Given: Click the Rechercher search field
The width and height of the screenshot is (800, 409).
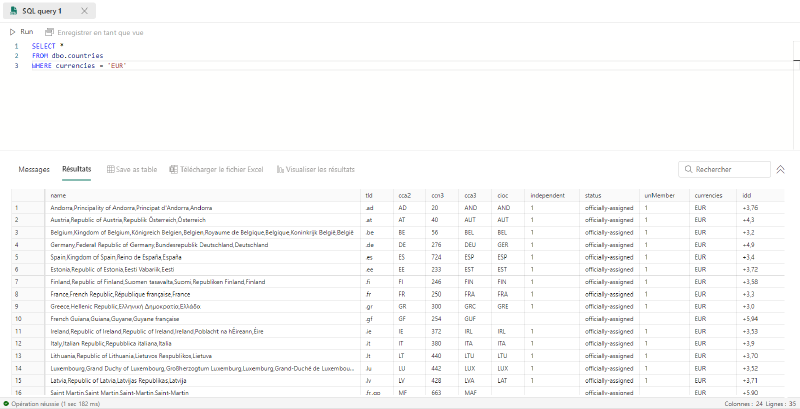Looking at the screenshot, I should pos(724,169).
